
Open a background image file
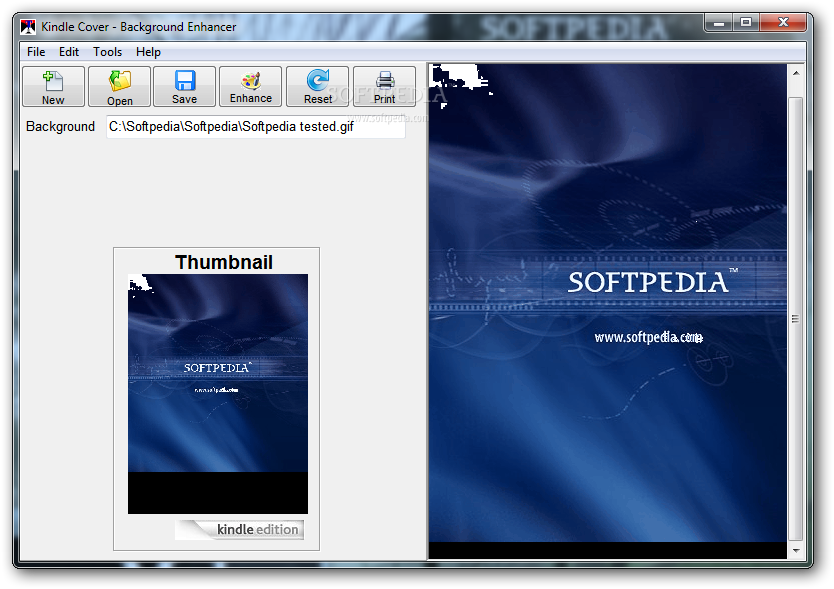pyautogui.click(x=120, y=86)
